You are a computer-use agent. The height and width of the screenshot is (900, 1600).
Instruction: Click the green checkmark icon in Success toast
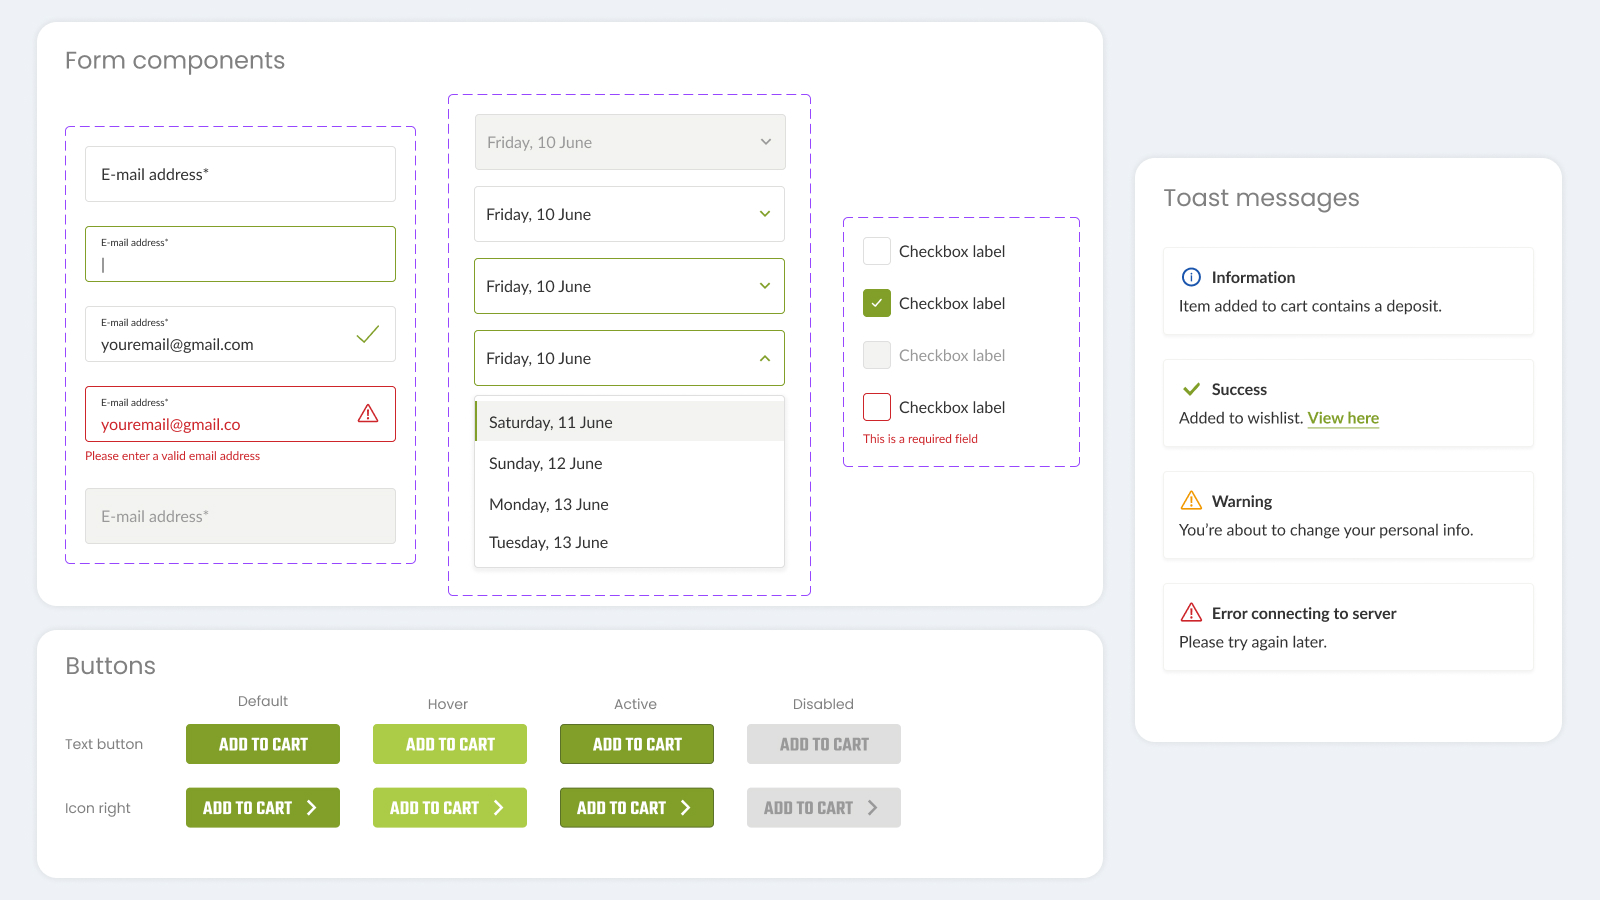click(x=1191, y=389)
